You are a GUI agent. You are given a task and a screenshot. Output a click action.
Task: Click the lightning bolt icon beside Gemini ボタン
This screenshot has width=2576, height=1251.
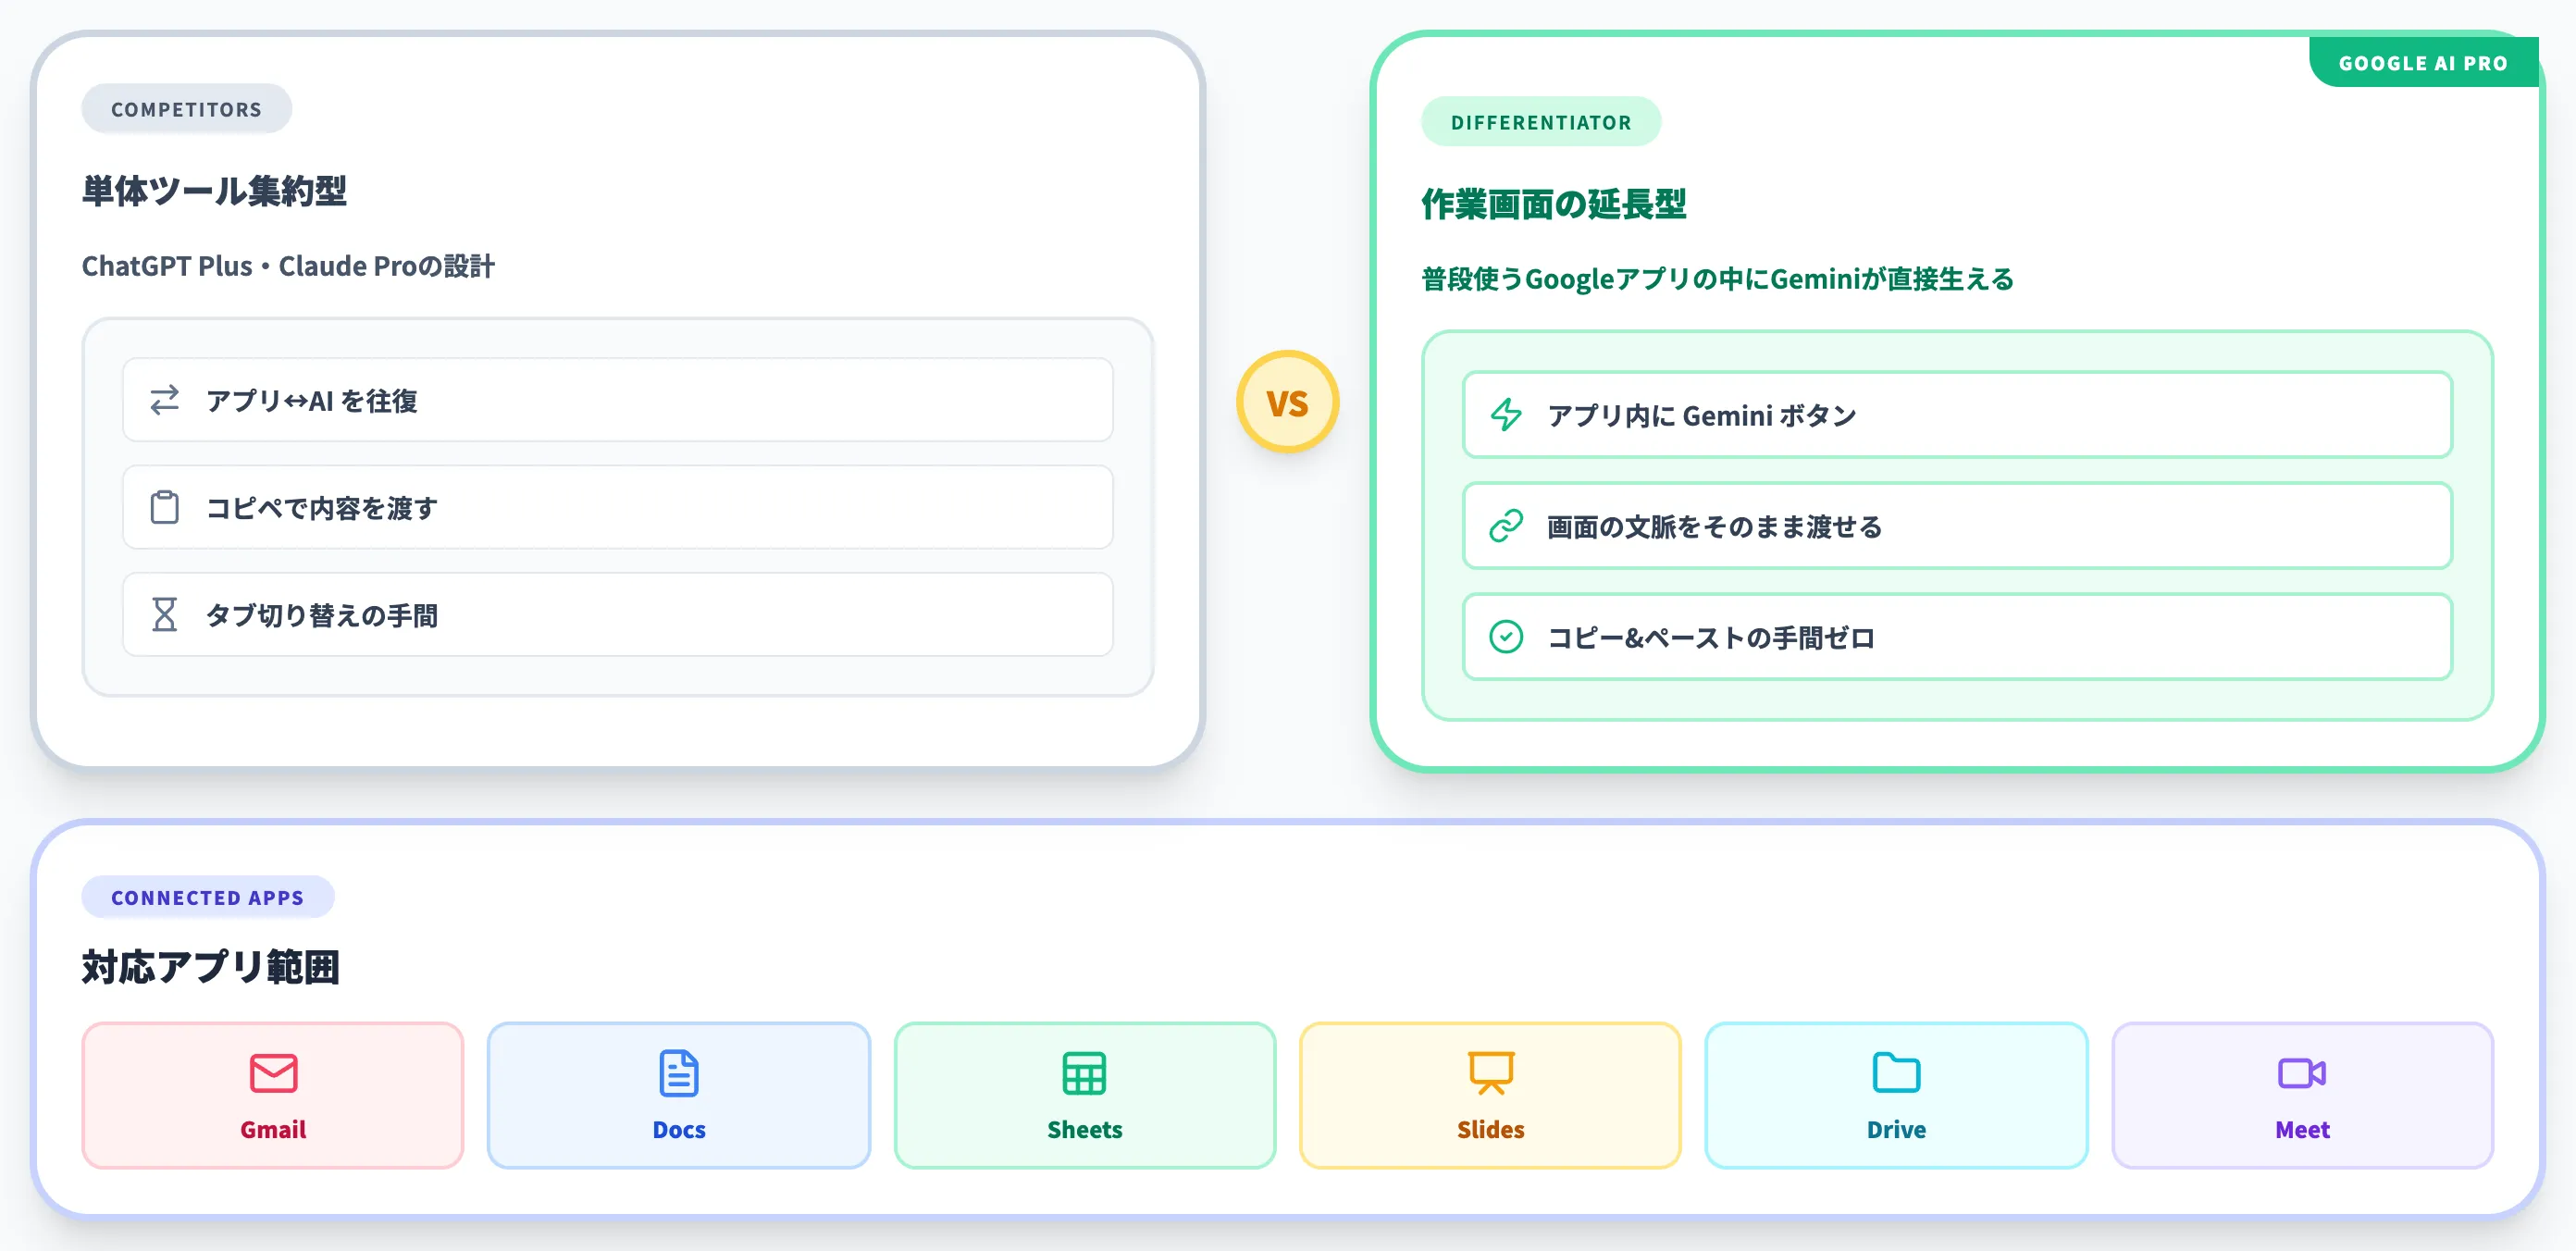(1506, 415)
